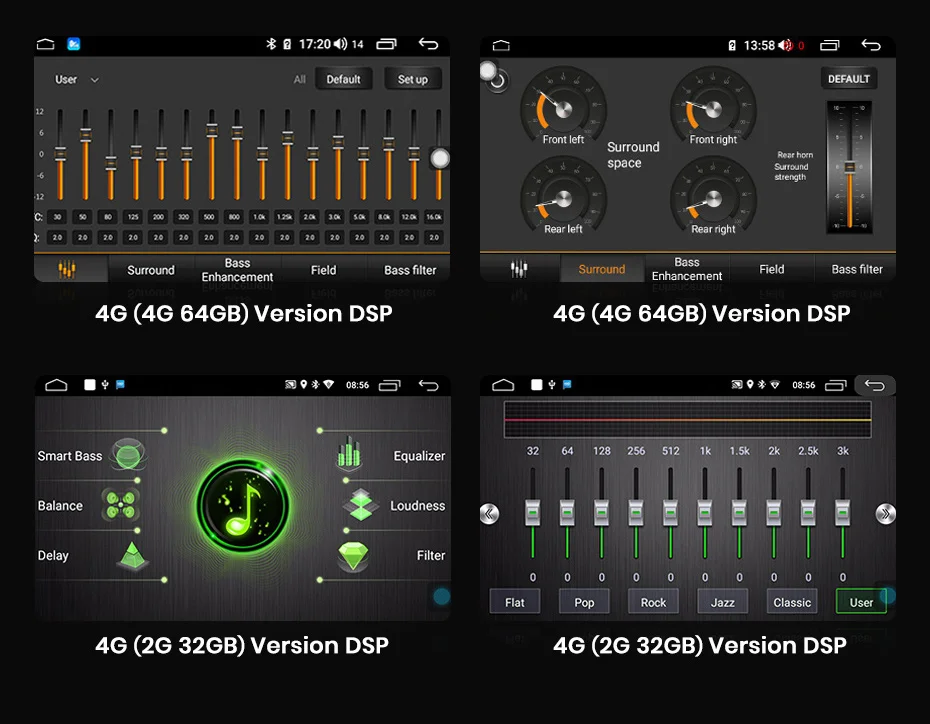Tap the muted volume icon showing 0
Screen dimensions: 930x724
(x=785, y=45)
